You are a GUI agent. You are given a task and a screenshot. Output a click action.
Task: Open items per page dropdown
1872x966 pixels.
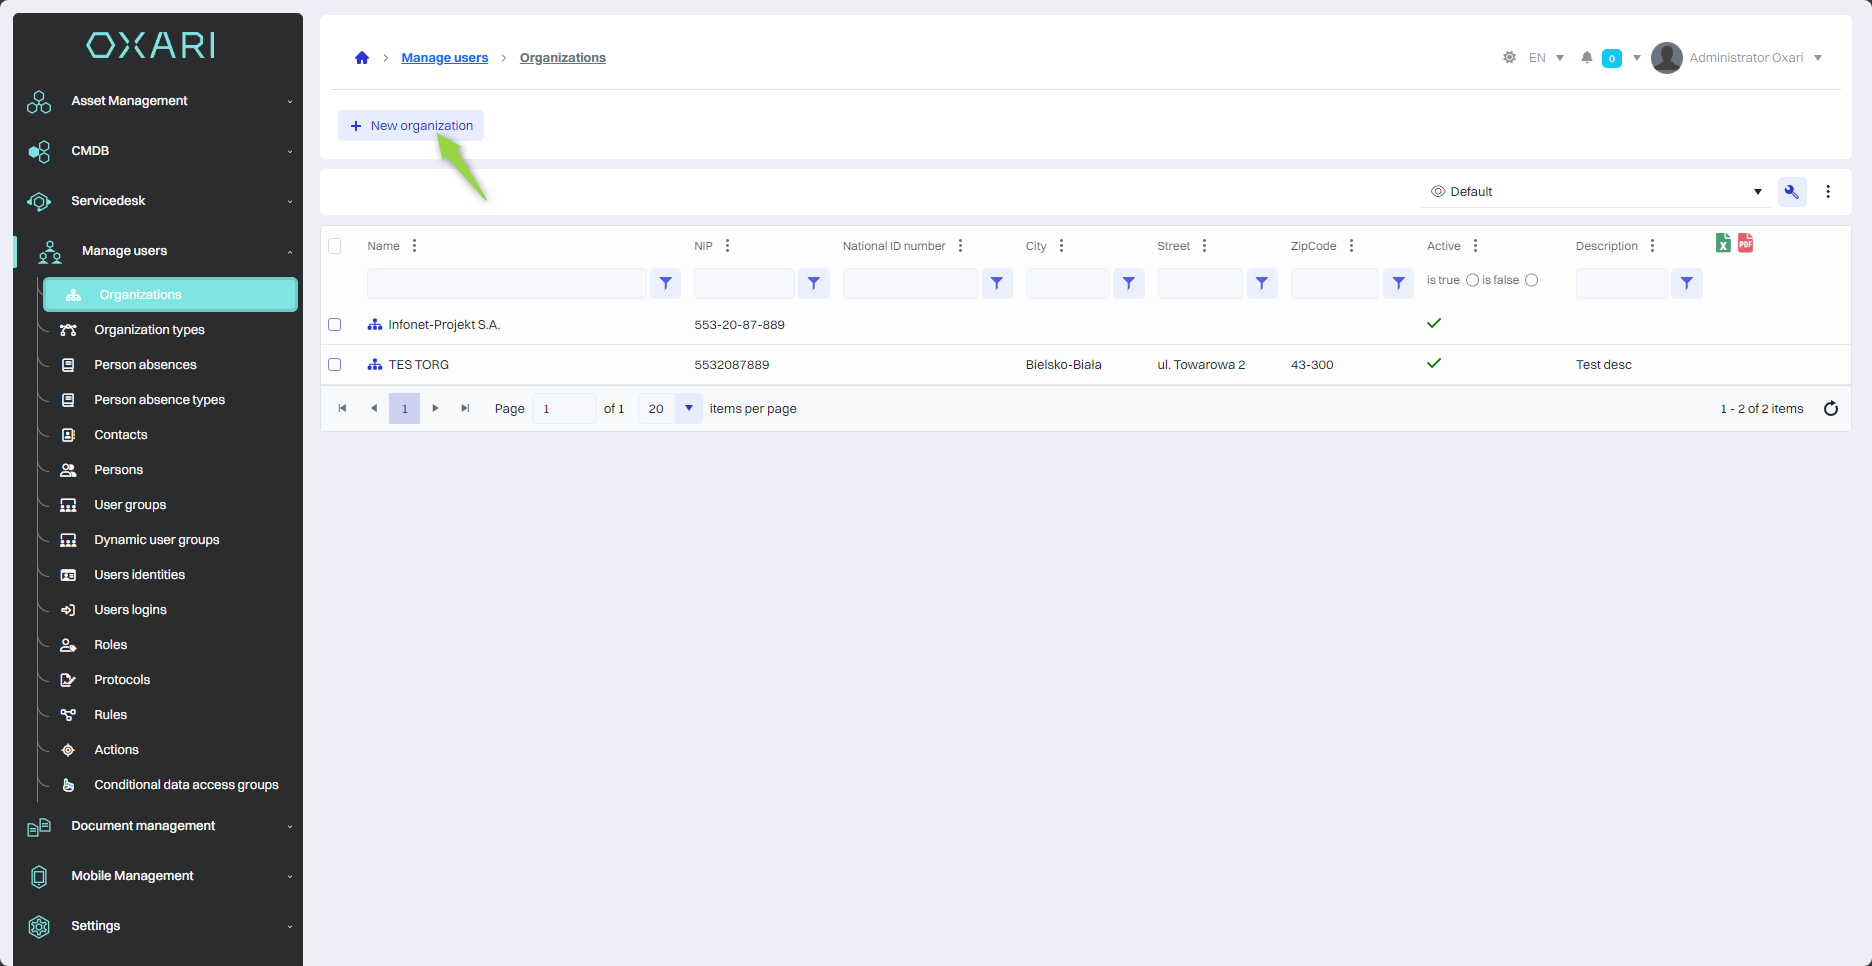click(x=688, y=409)
